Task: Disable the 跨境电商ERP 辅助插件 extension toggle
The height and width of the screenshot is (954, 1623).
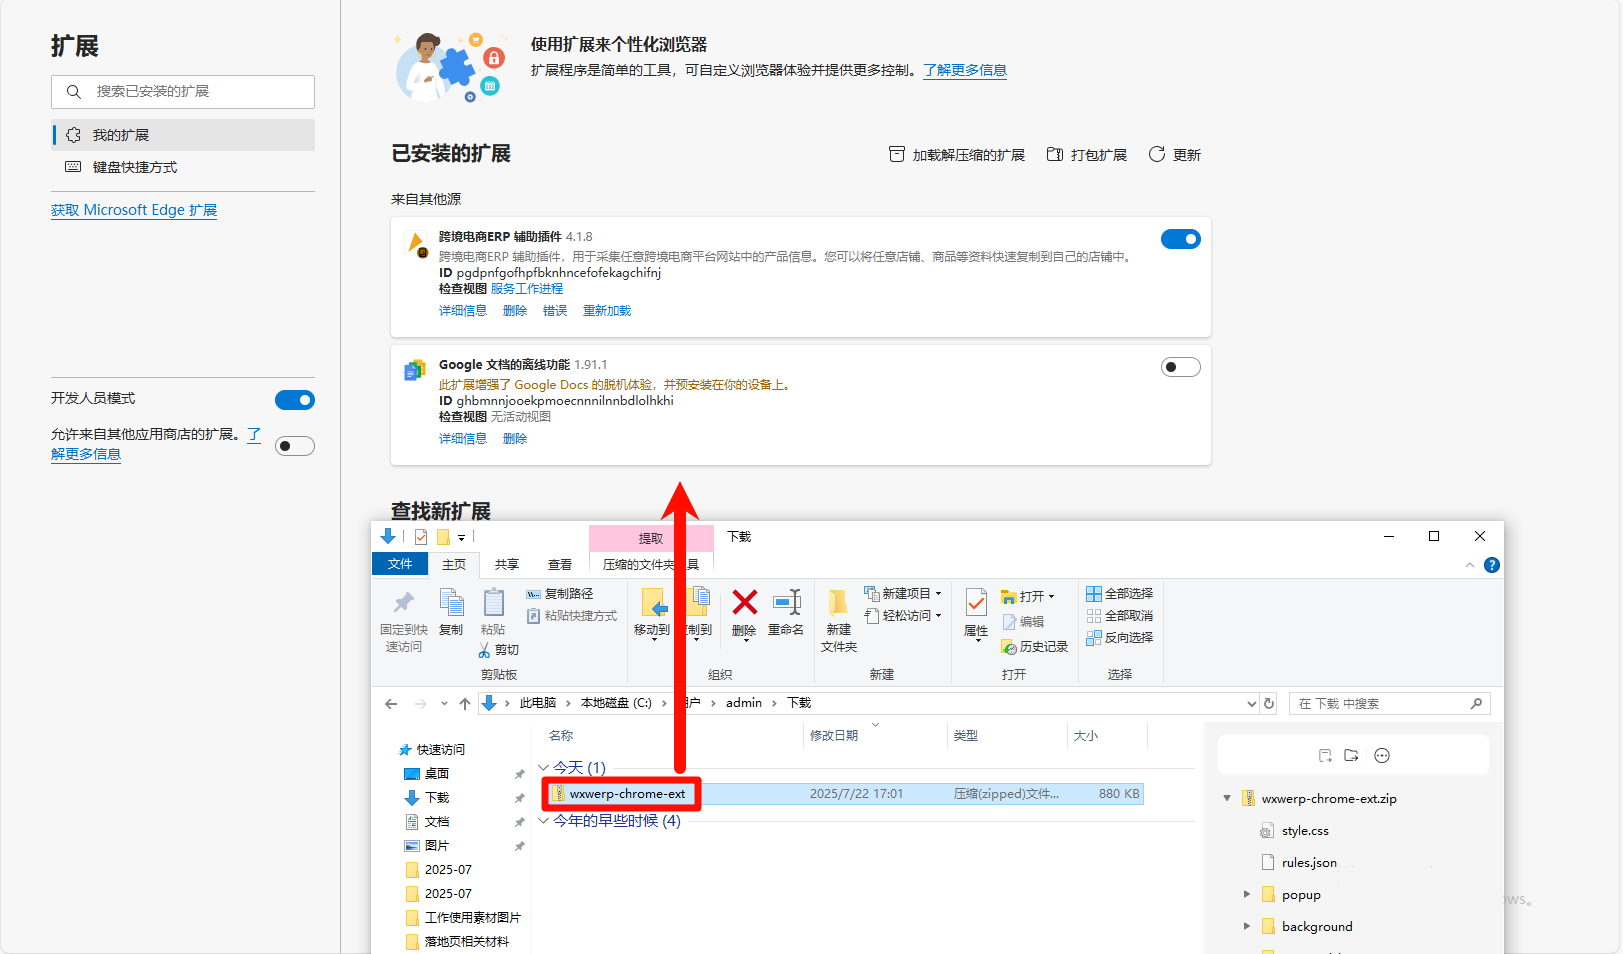Action: pyautogui.click(x=1181, y=239)
